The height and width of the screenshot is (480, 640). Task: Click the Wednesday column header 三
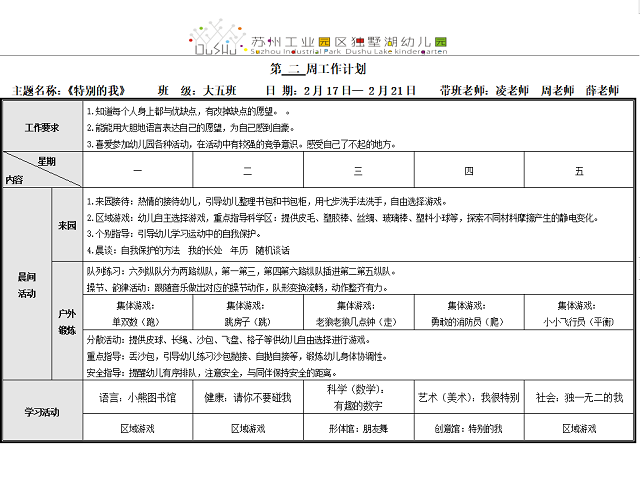pos(358,170)
